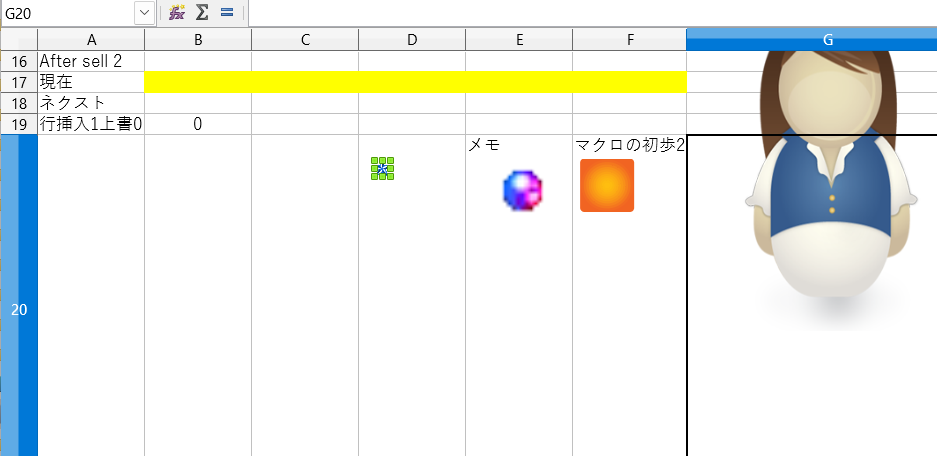Select row 18 header
The image size is (937, 456).
tap(19, 103)
